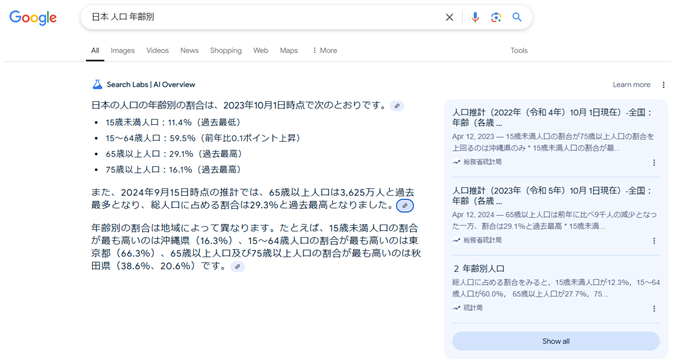Start voice search with the microphone icon
Viewport: 673px width, 362px height.
(475, 17)
